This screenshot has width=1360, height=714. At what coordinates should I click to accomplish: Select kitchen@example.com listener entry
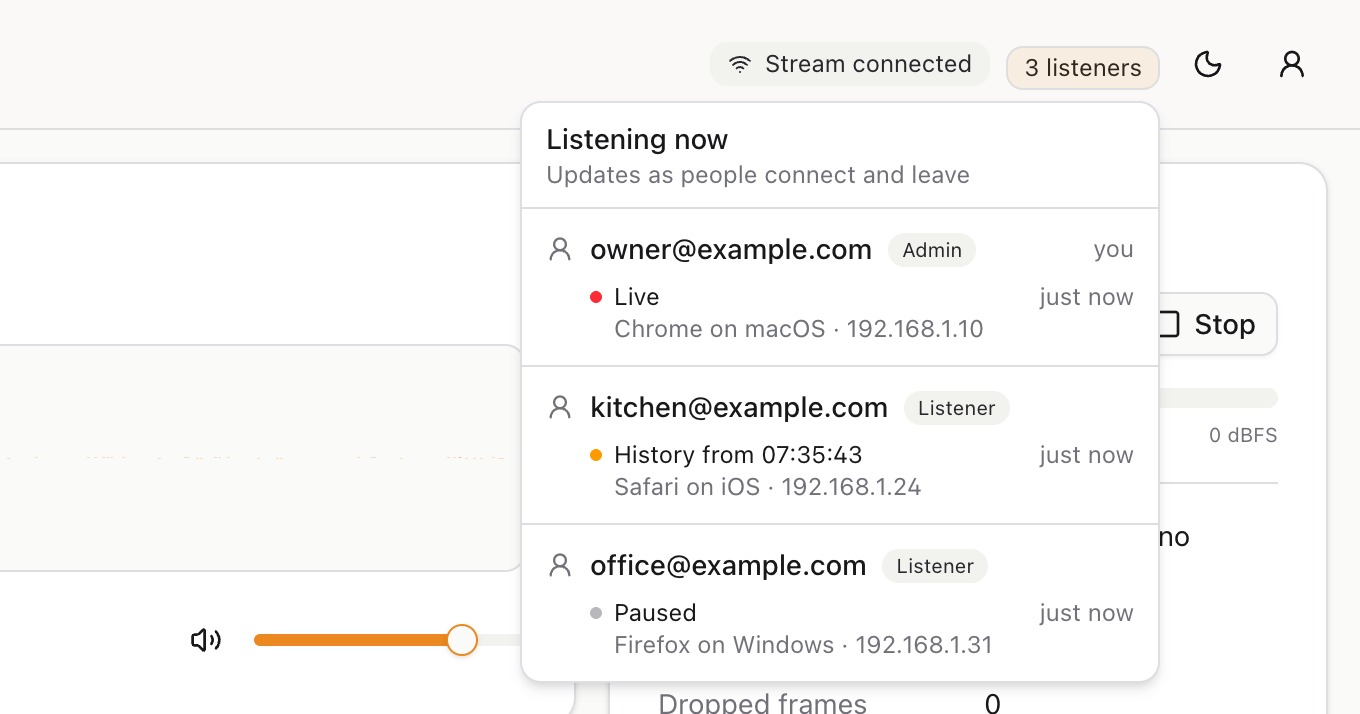[x=840, y=446]
